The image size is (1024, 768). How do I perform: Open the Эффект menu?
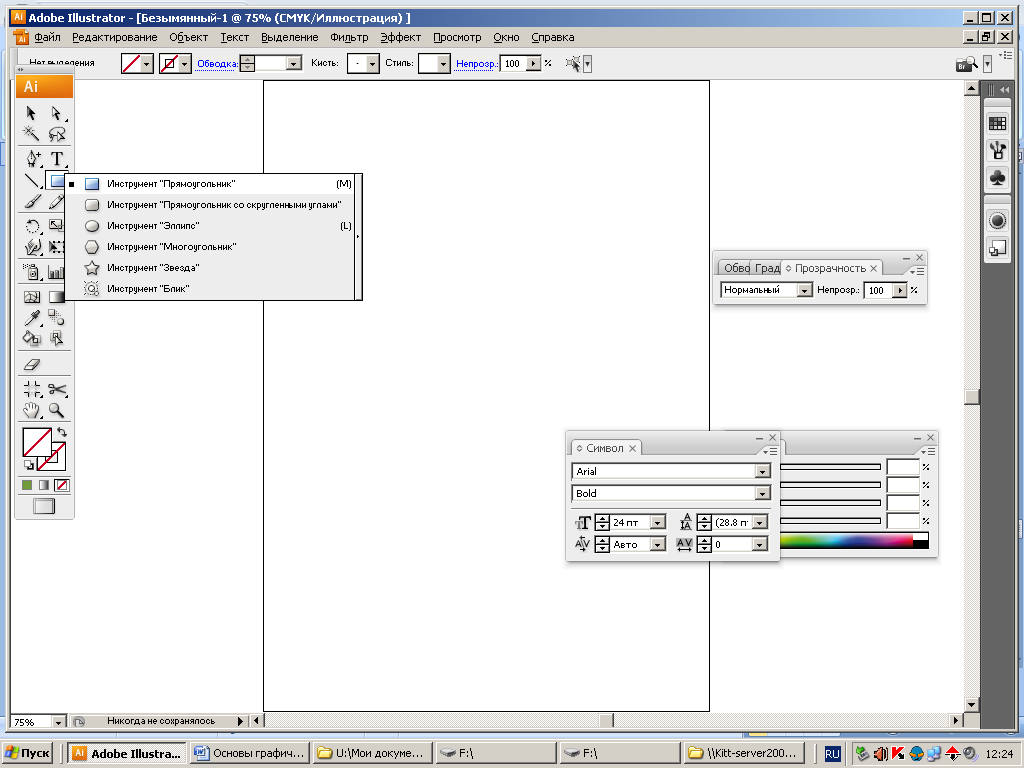(400, 37)
